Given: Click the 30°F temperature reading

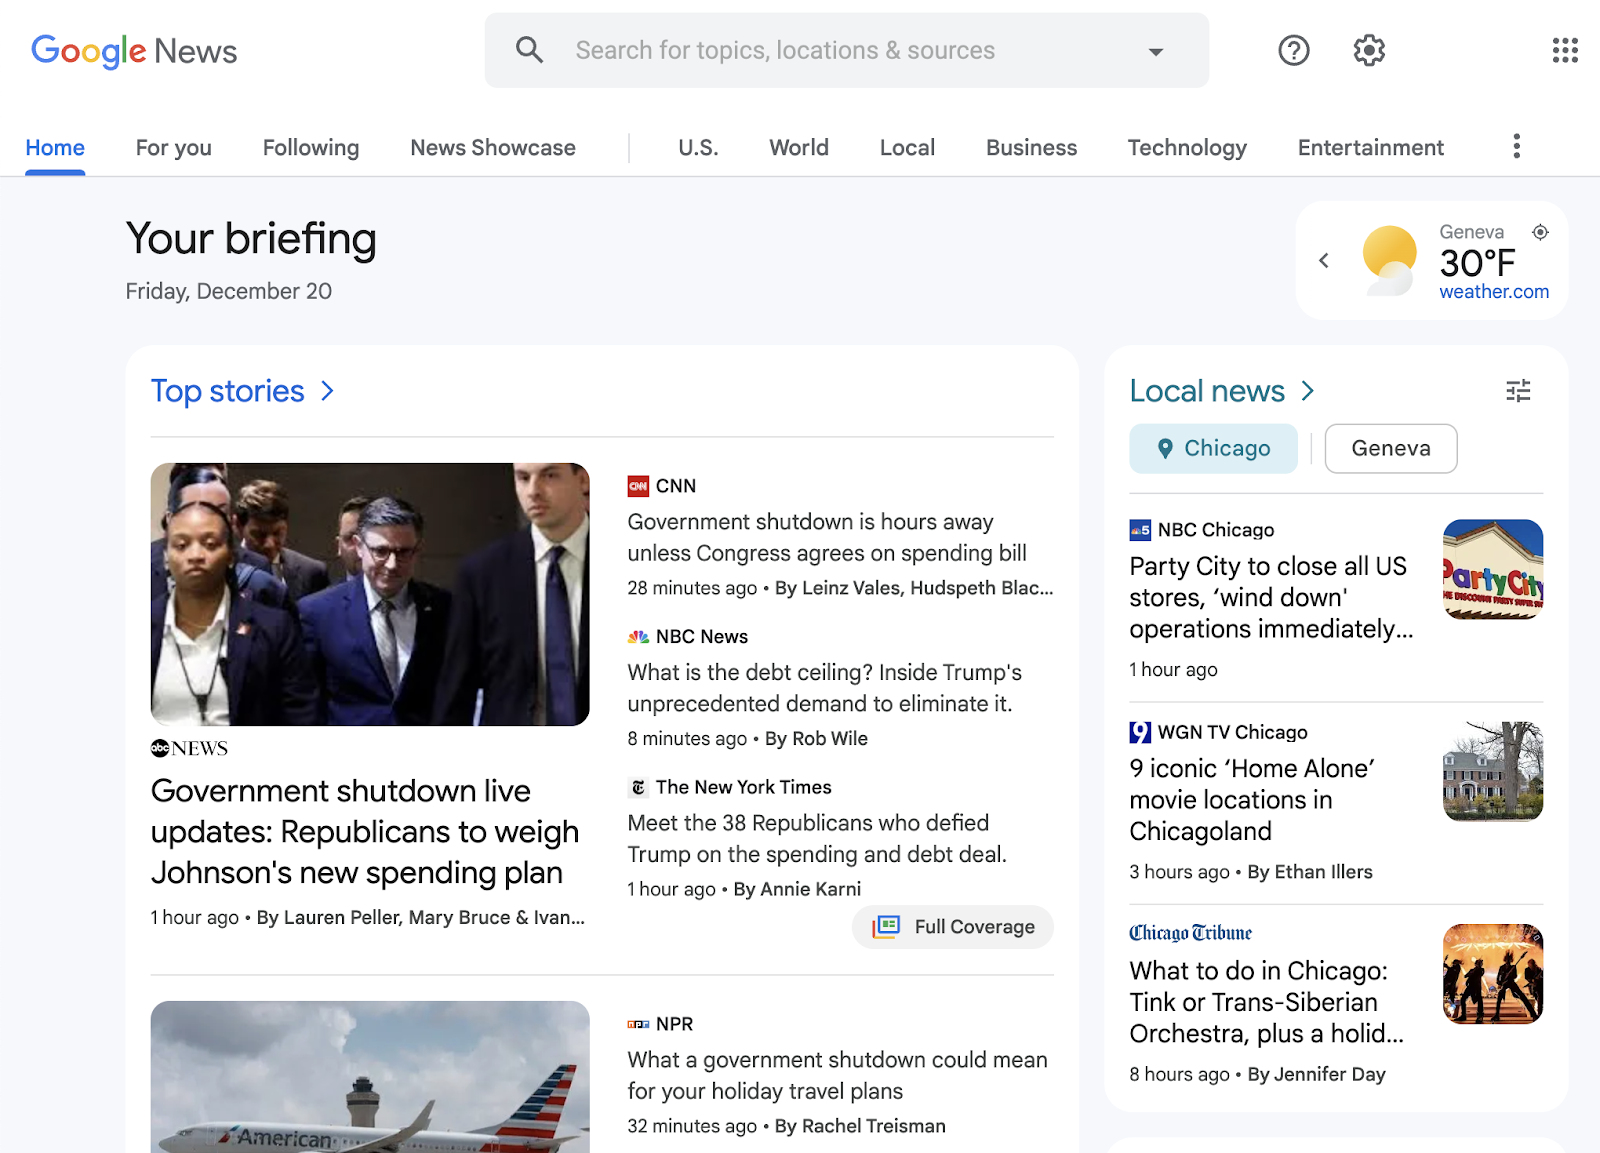Looking at the screenshot, I should click(1477, 263).
